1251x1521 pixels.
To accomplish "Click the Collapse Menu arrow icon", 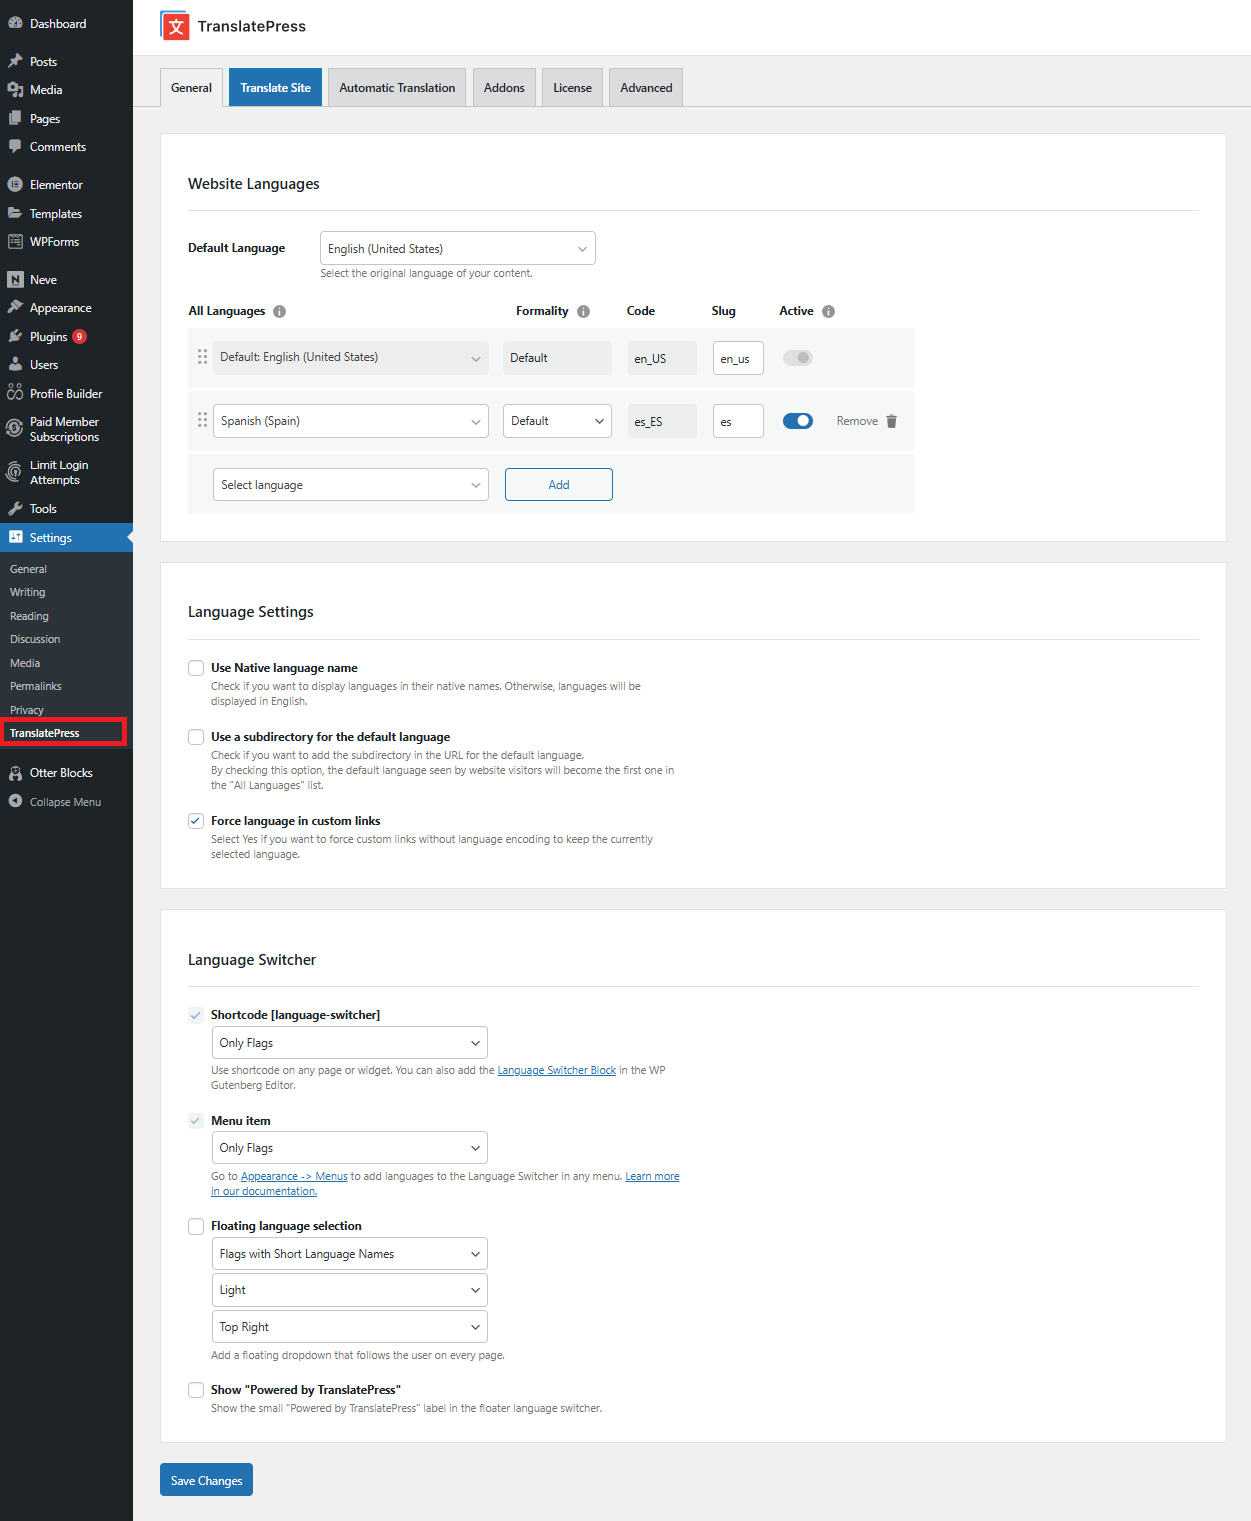I will point(15,801).
